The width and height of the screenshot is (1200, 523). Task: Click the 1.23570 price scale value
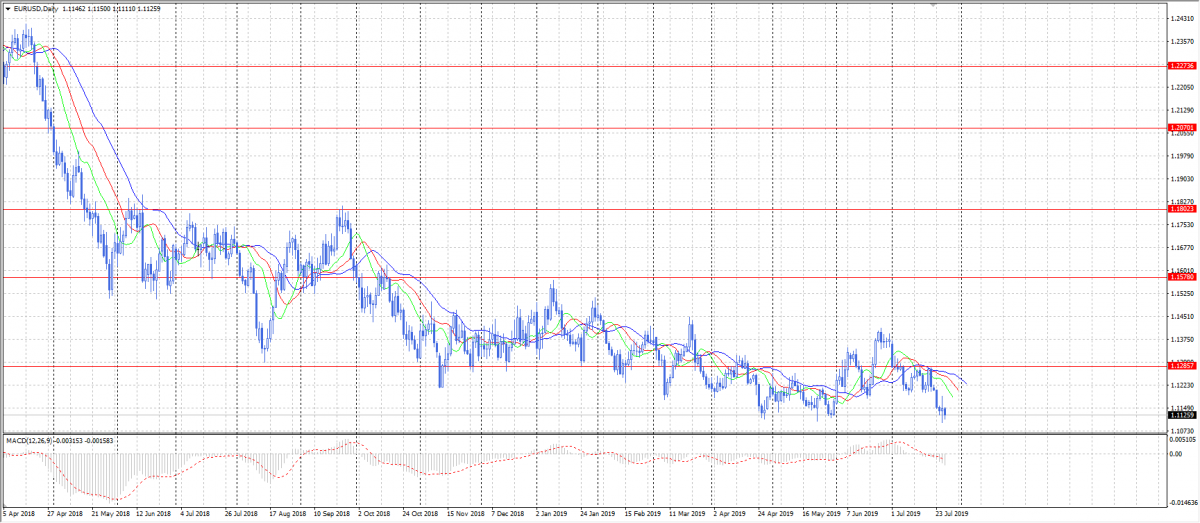pyautogui.click(x=1183, y=41)
